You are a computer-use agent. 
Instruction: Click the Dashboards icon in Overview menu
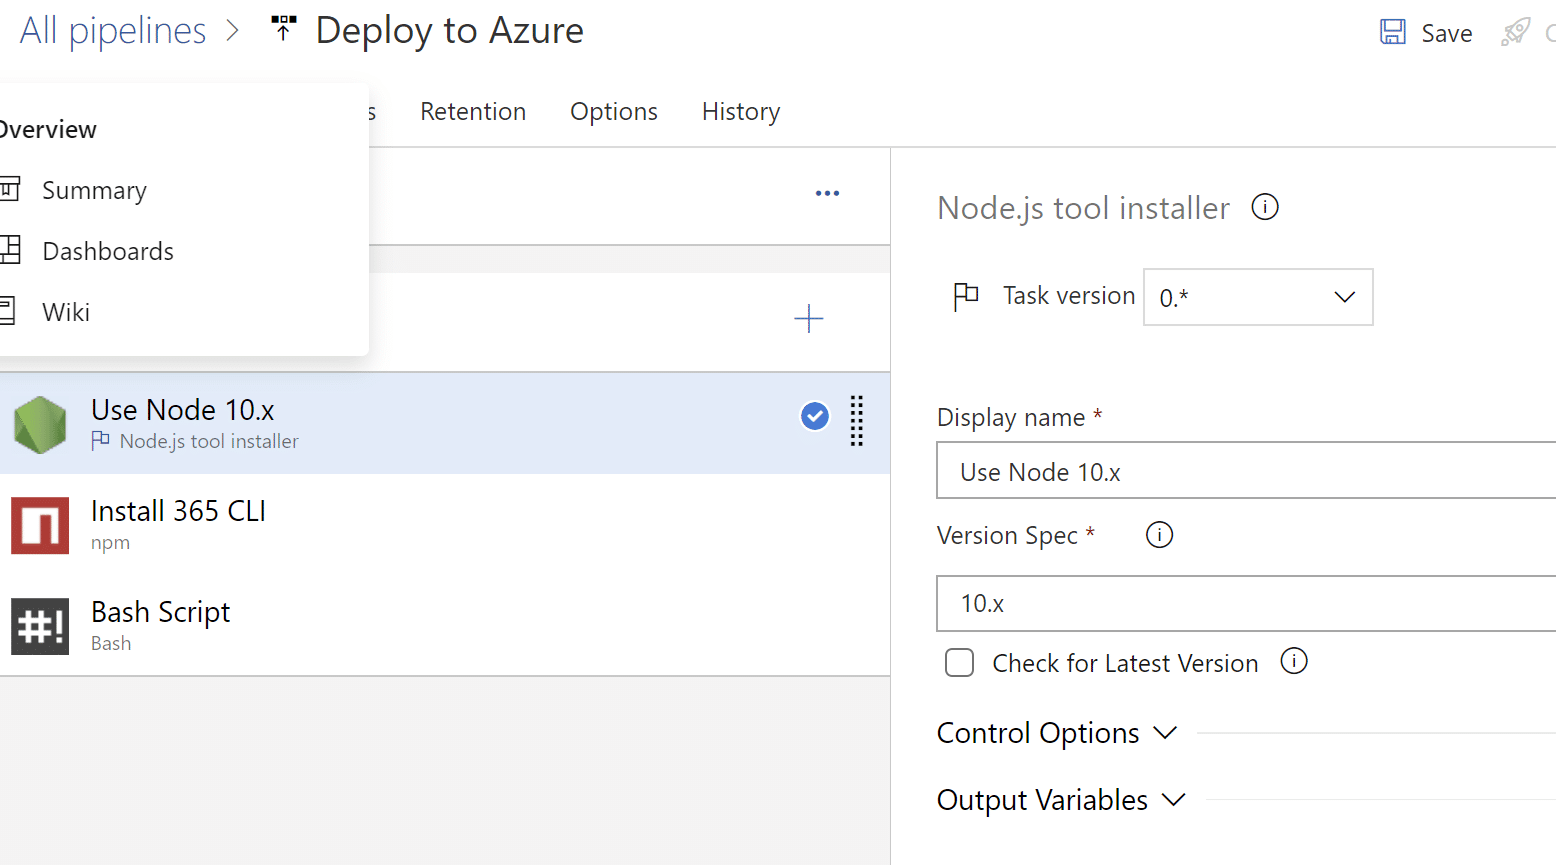(10, 249)
